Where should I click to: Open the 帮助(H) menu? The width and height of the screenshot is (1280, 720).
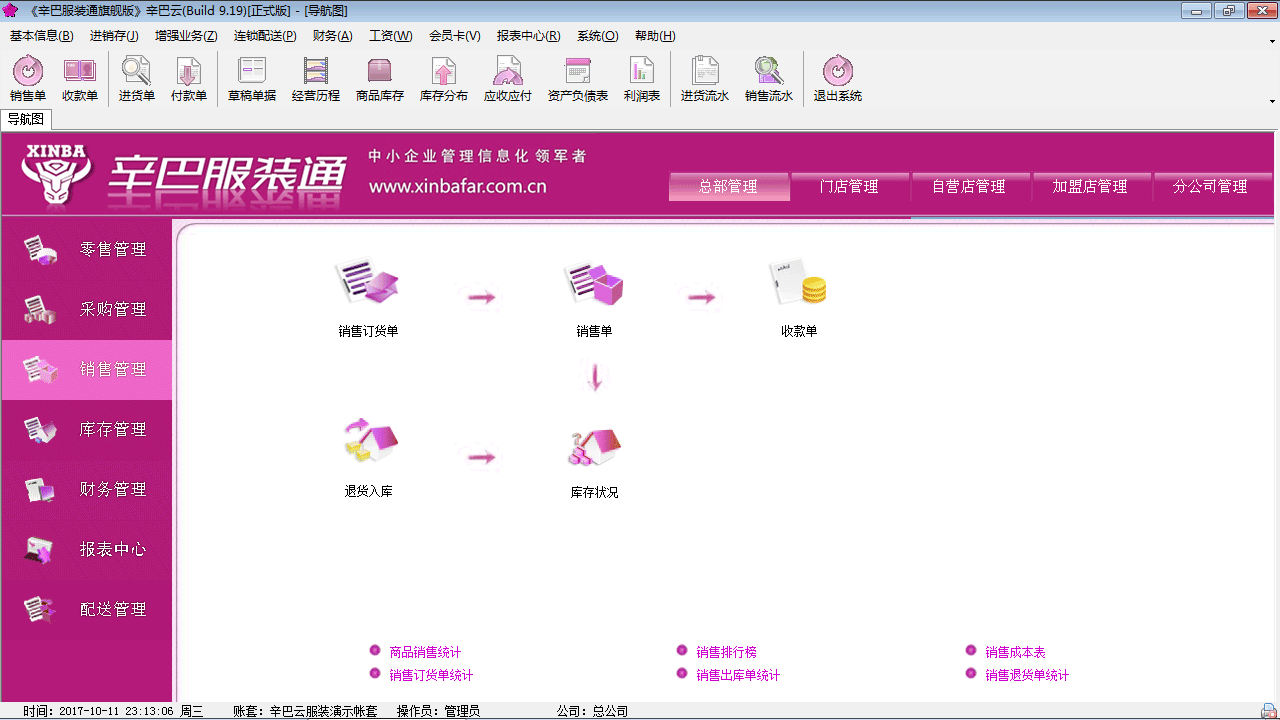pyautogui.click(x=655, y=36)
